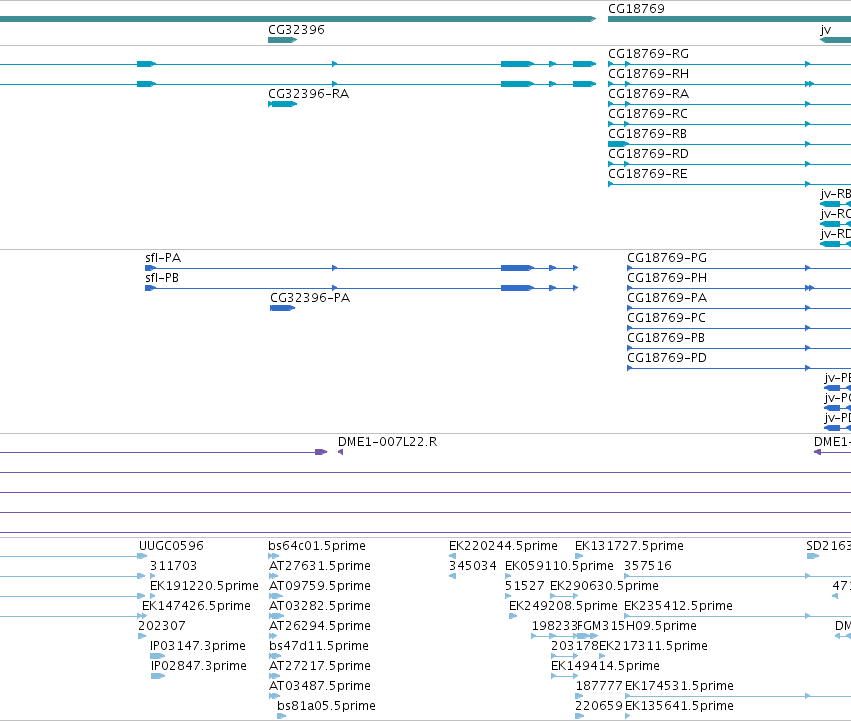
Task: Select protein CG18769-PB
Action: pyautogui.click(x=666, y=338)
